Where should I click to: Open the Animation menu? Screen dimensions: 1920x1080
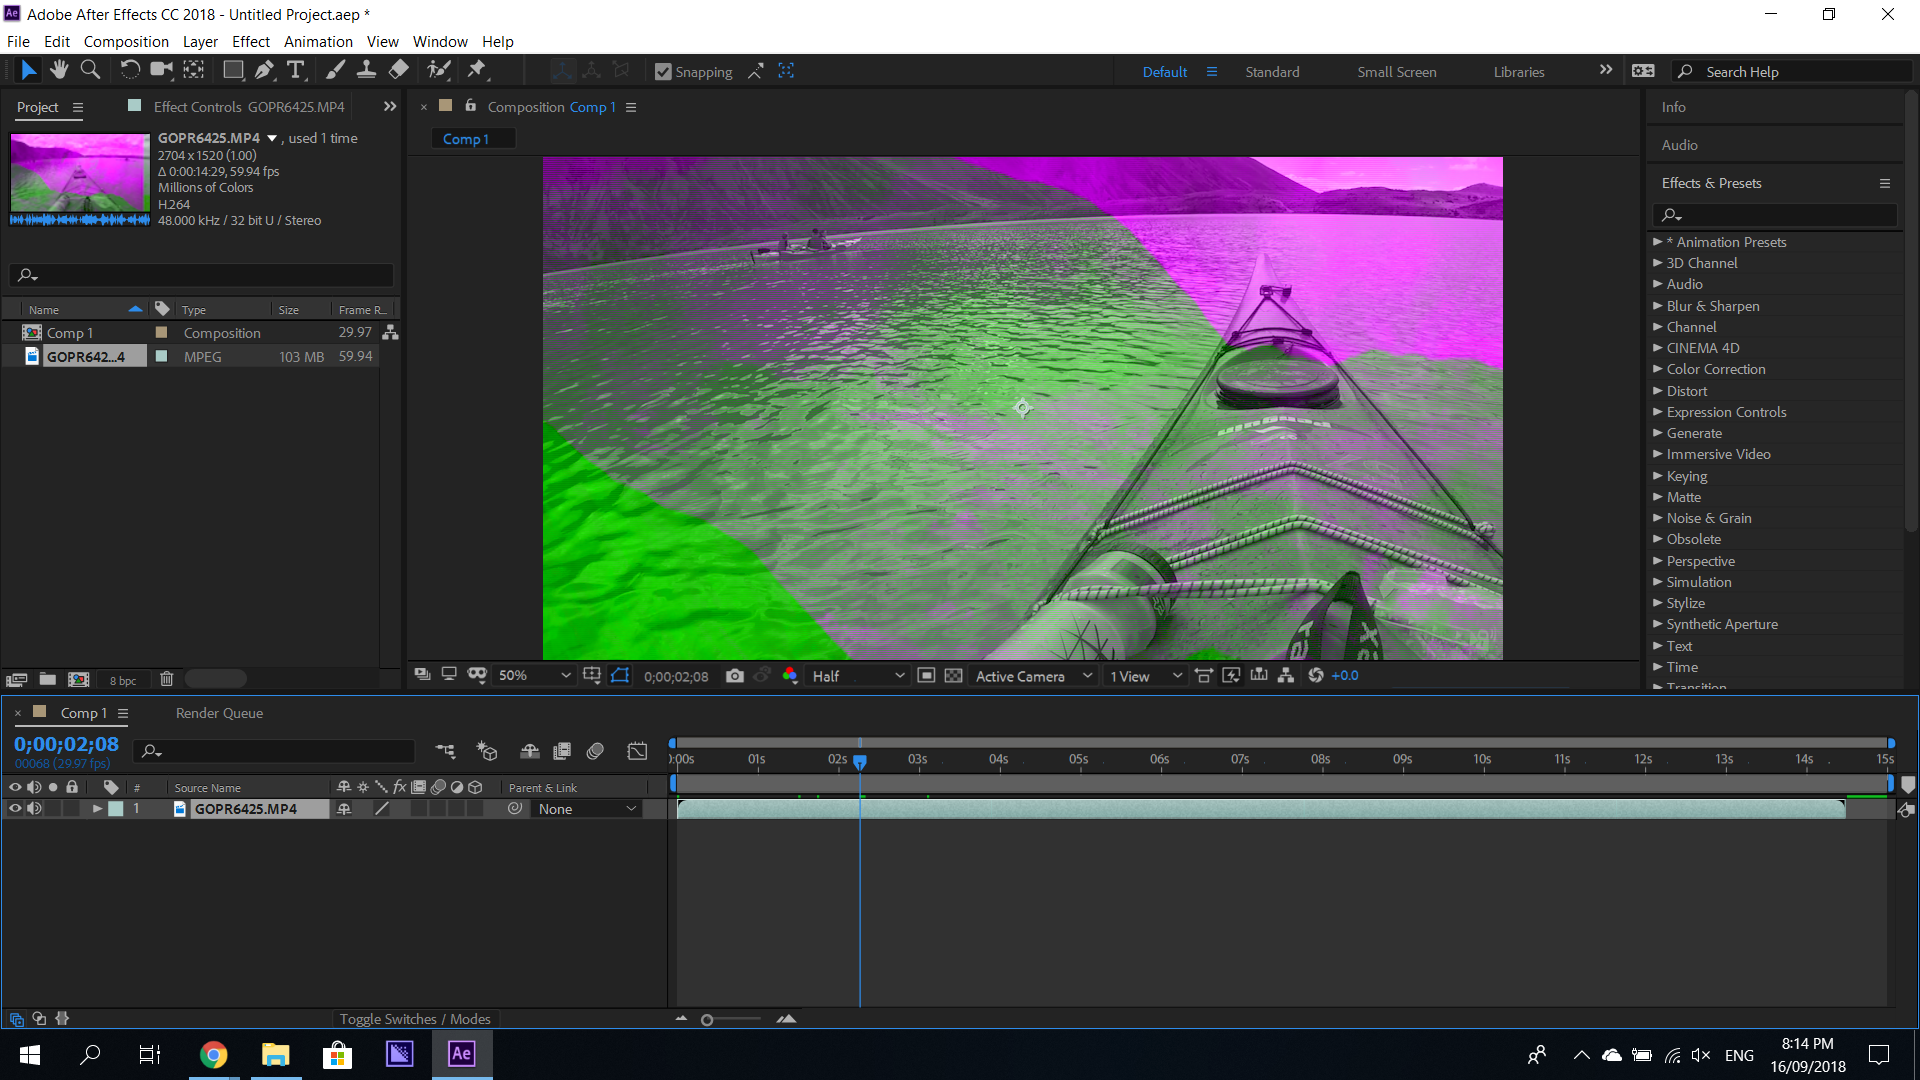click(318, 42)
